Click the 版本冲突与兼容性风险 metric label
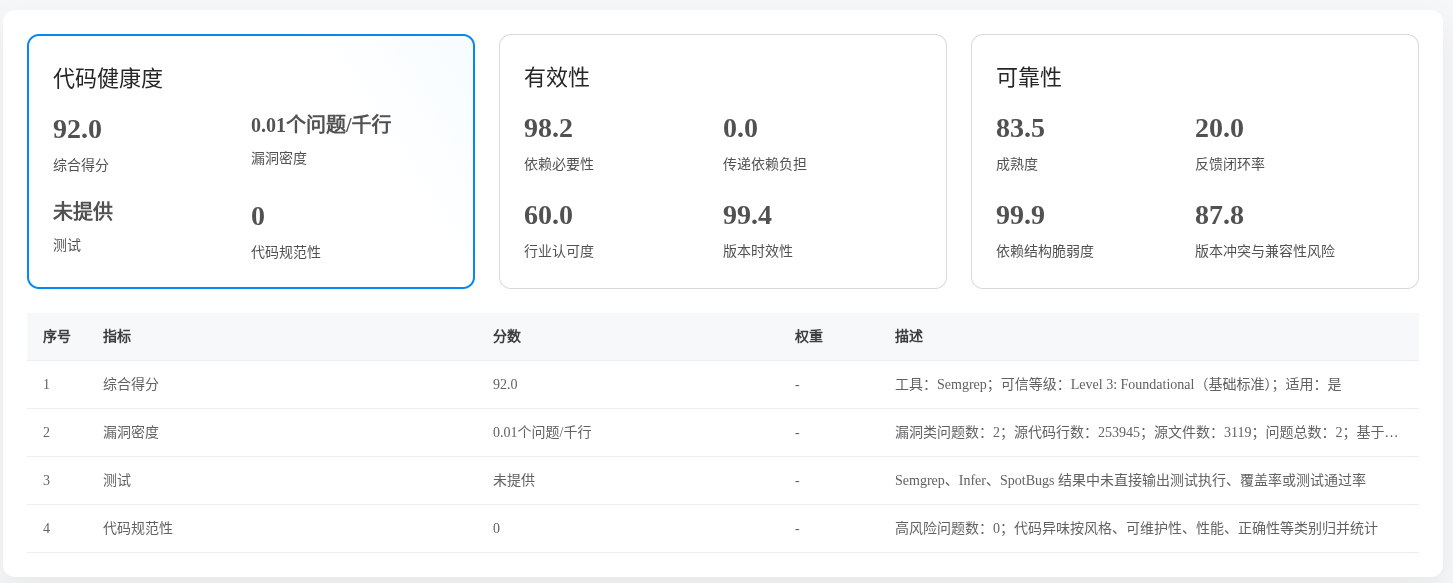The image size is (1453, 583). click(x=1264, y=252)
